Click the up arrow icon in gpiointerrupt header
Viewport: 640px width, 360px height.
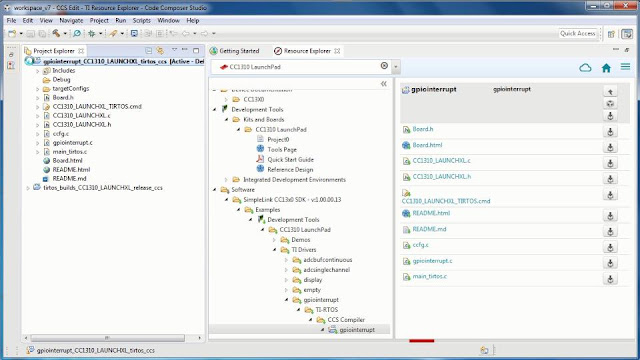click(x=610, y=91)
